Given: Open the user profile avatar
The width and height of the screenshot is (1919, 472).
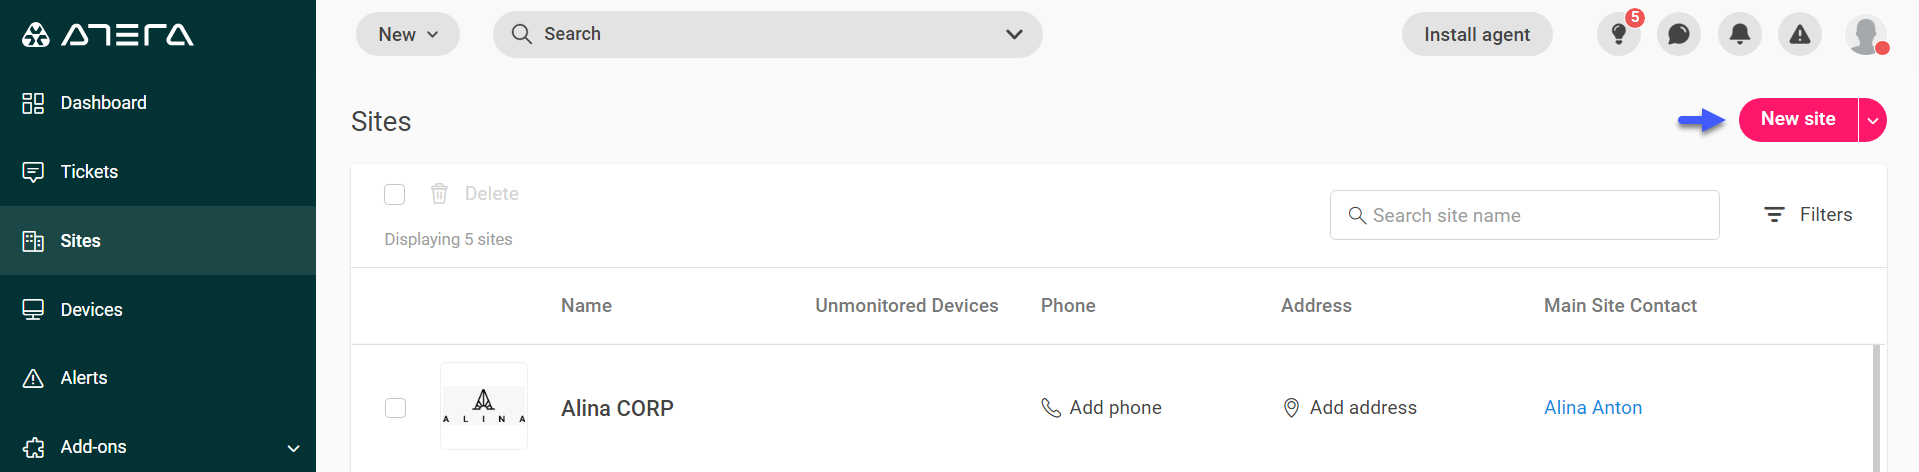Looking at the screenshot, I should [x=1865, y=35].
